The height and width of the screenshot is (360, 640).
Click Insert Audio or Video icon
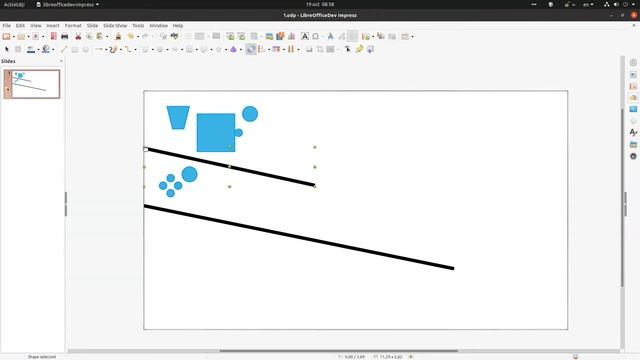point(280,36)
